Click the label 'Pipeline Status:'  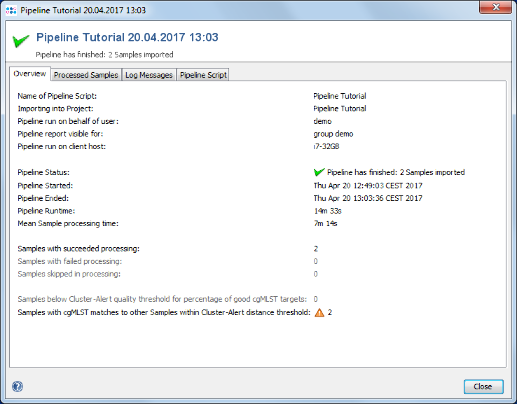[44, 172]
